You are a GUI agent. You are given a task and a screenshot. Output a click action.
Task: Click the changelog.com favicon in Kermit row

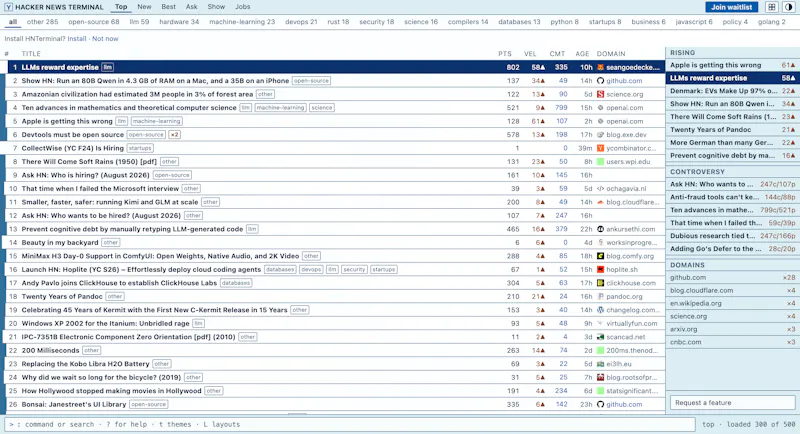(x=601, y=310)
